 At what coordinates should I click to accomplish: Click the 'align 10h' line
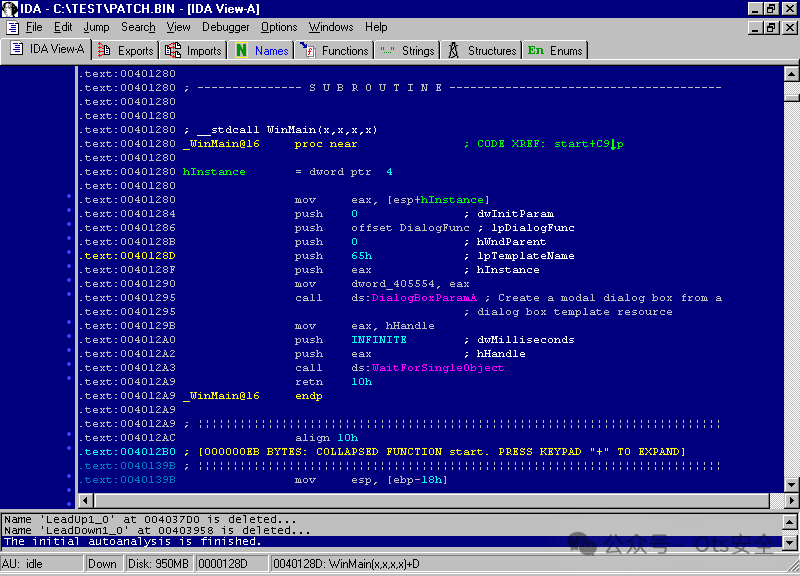tap(327, 438)
